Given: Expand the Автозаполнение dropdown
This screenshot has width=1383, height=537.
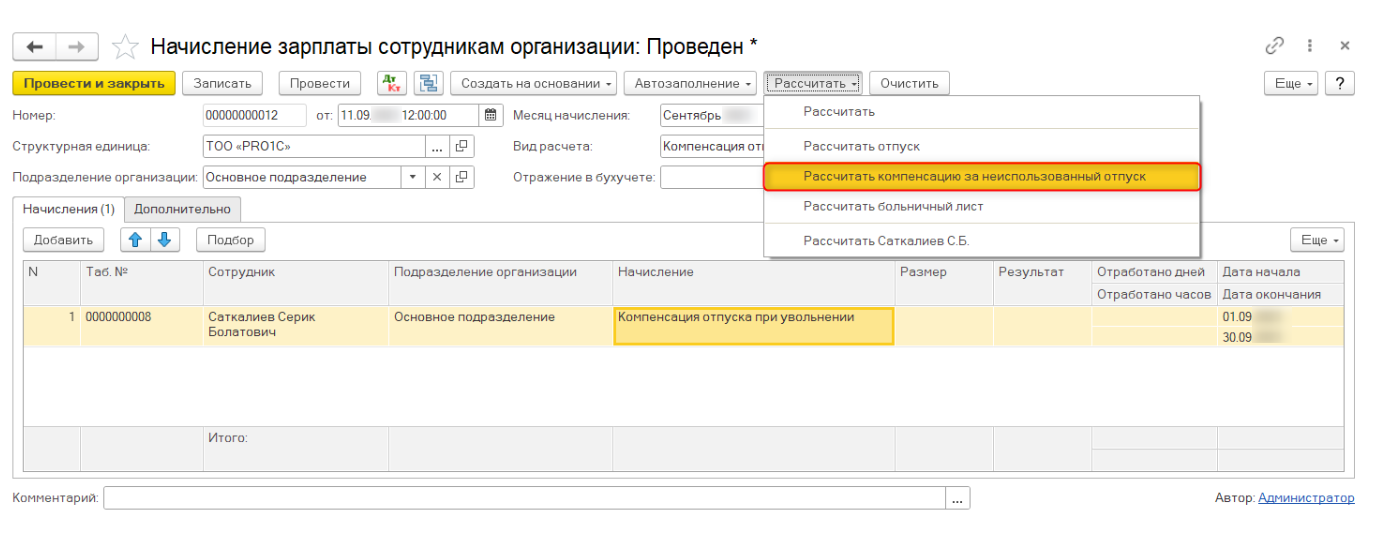Looking at the screenshot, I should (x=693, y=84).
